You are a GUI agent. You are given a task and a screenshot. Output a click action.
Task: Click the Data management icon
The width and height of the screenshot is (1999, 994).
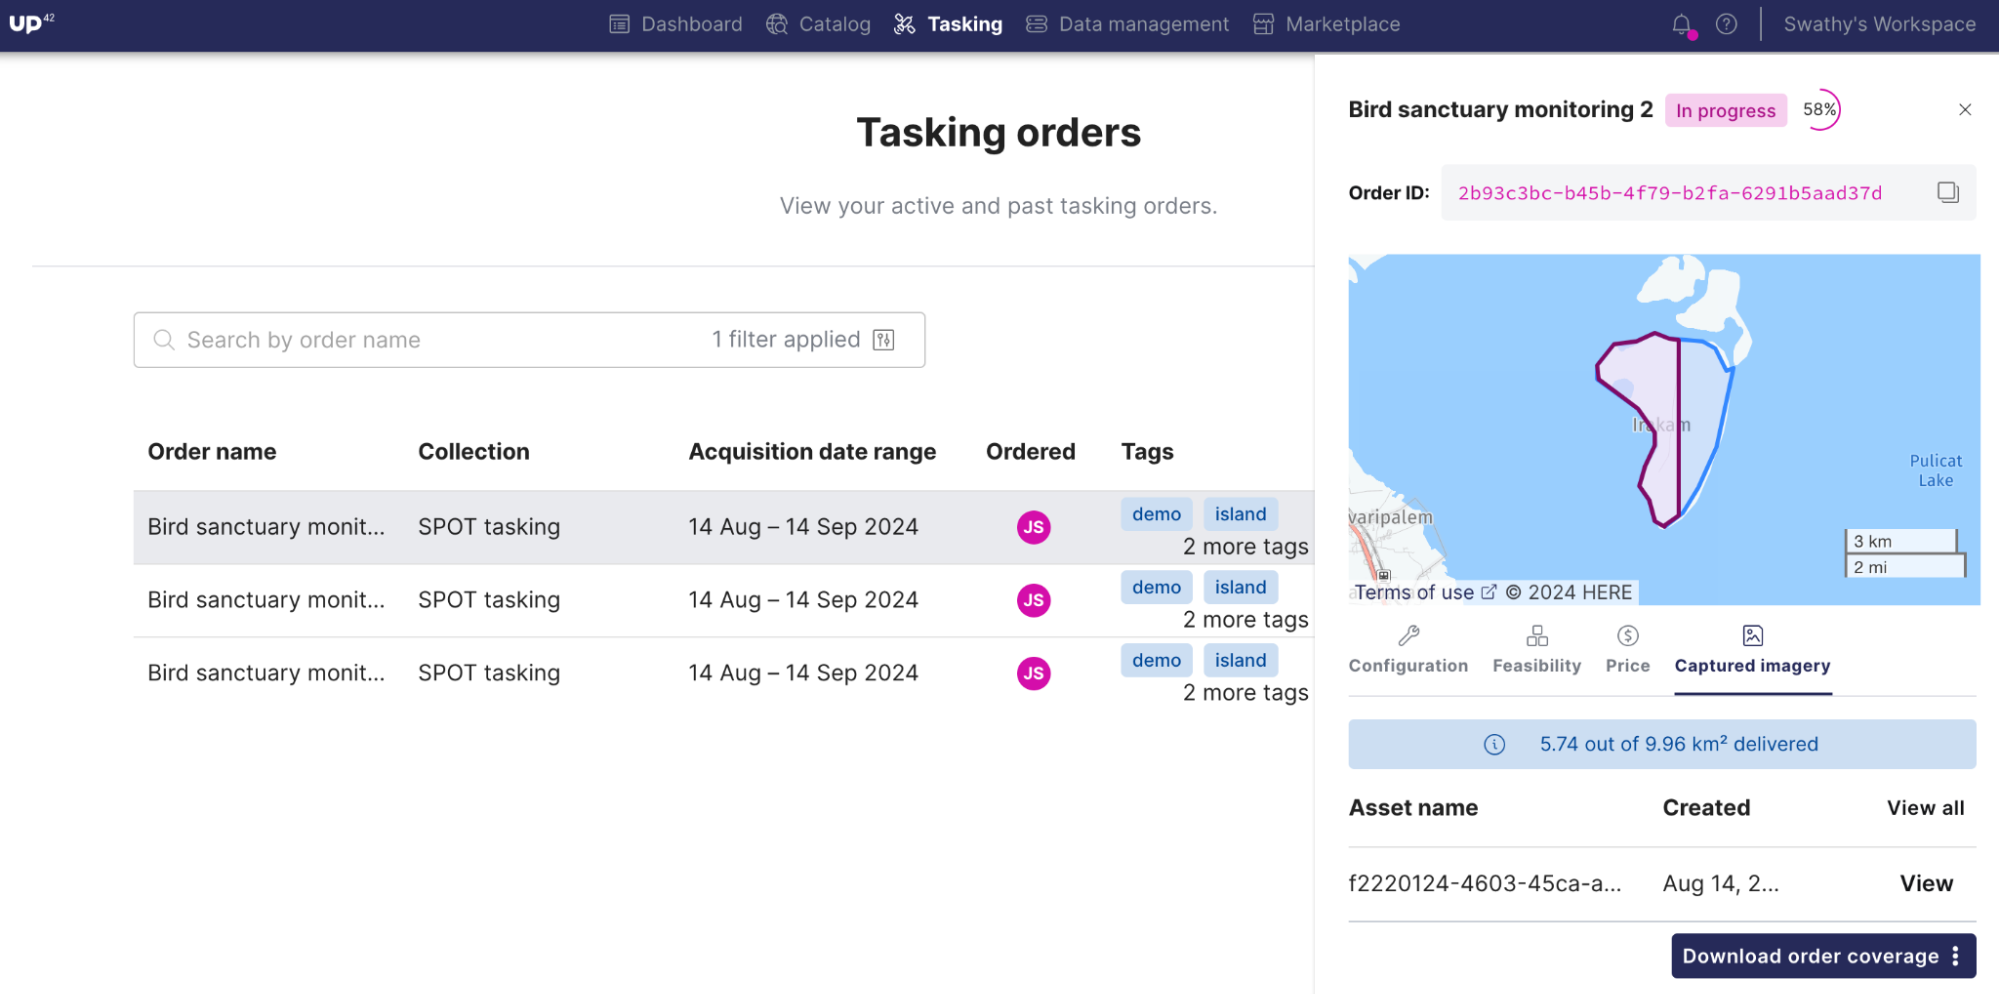coord(1036,24)
